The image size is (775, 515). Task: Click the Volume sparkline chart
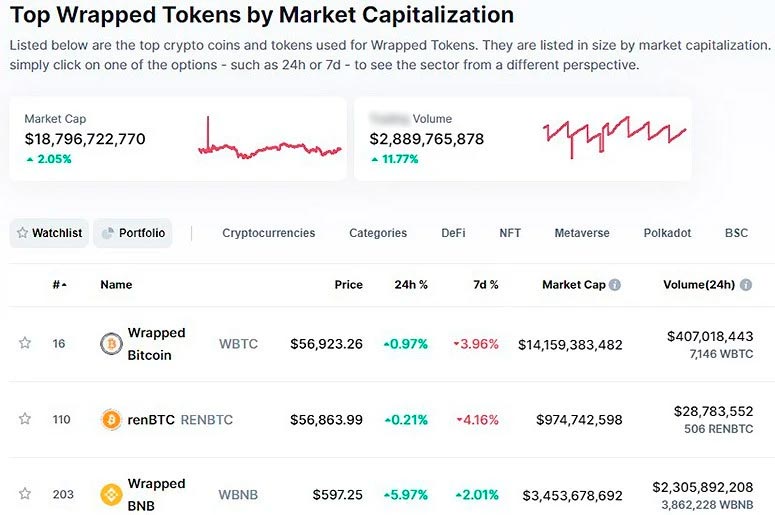pos(614,137)
